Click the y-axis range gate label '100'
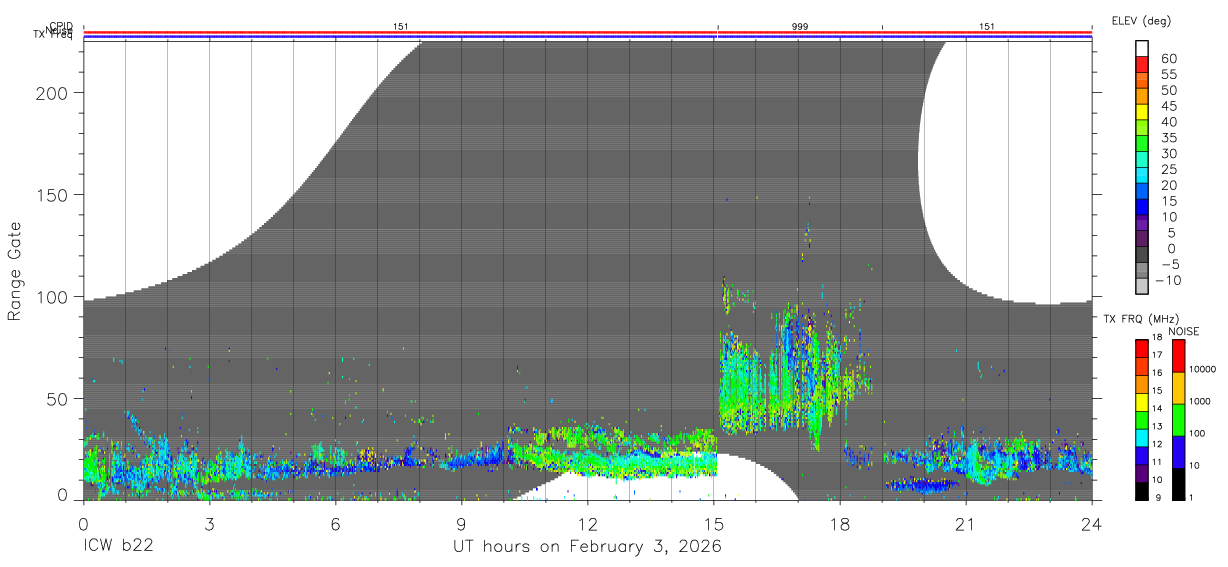This screenshot has height=567, width=1228. pyautogui.click(x=52, y=297)
